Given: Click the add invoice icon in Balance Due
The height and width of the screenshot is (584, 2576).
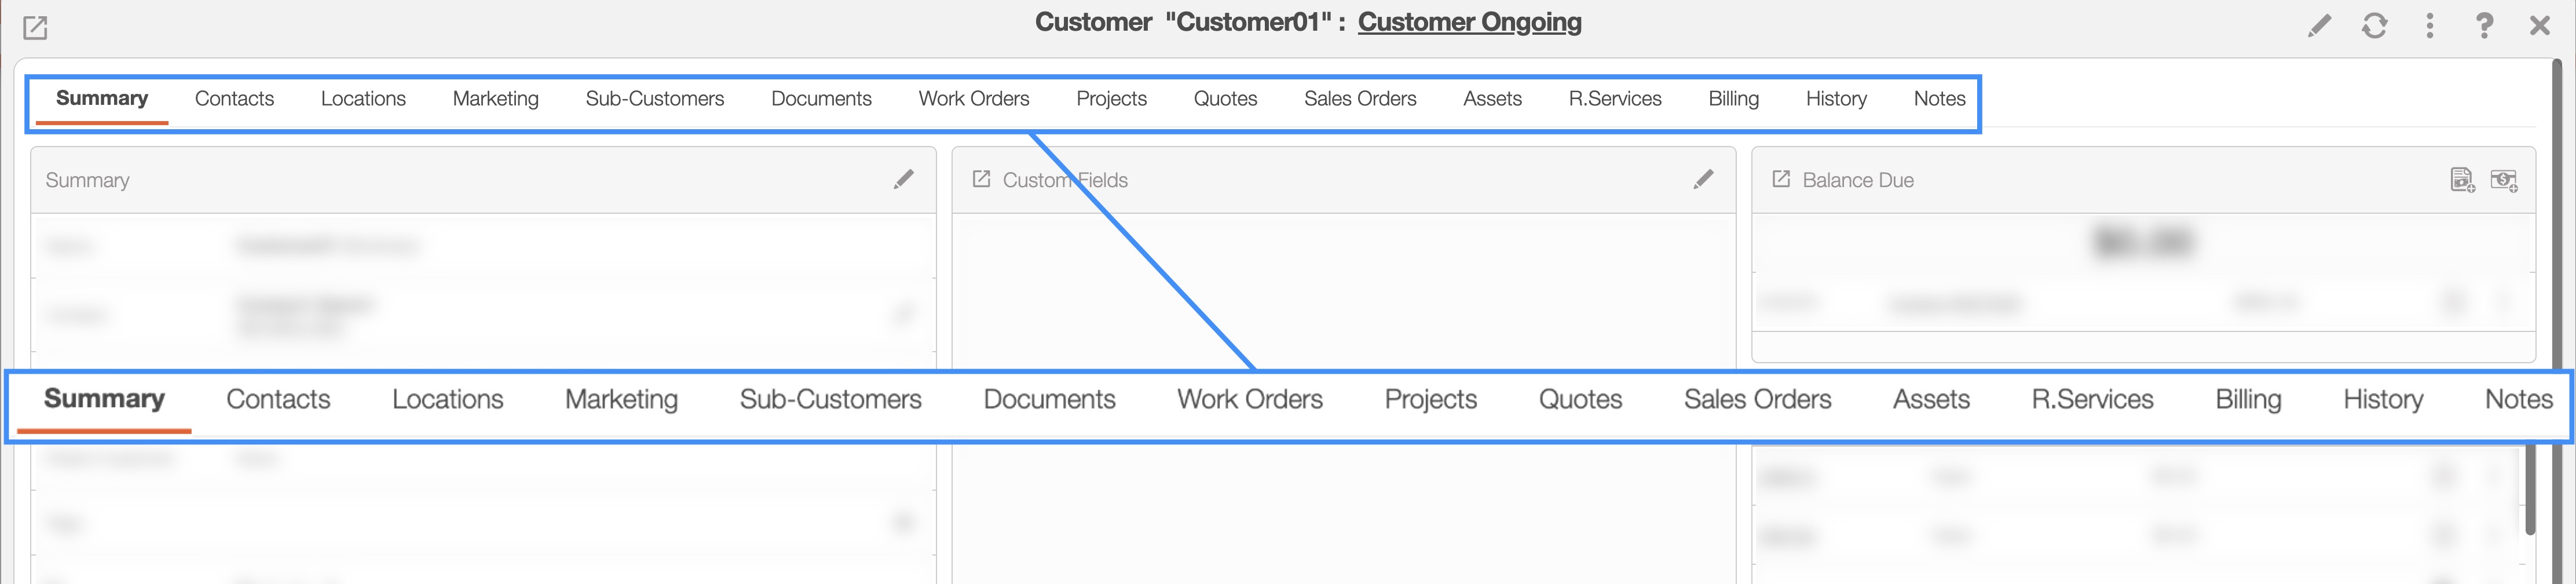Looking at the screenshot, I should click(x=2462, y=180).
